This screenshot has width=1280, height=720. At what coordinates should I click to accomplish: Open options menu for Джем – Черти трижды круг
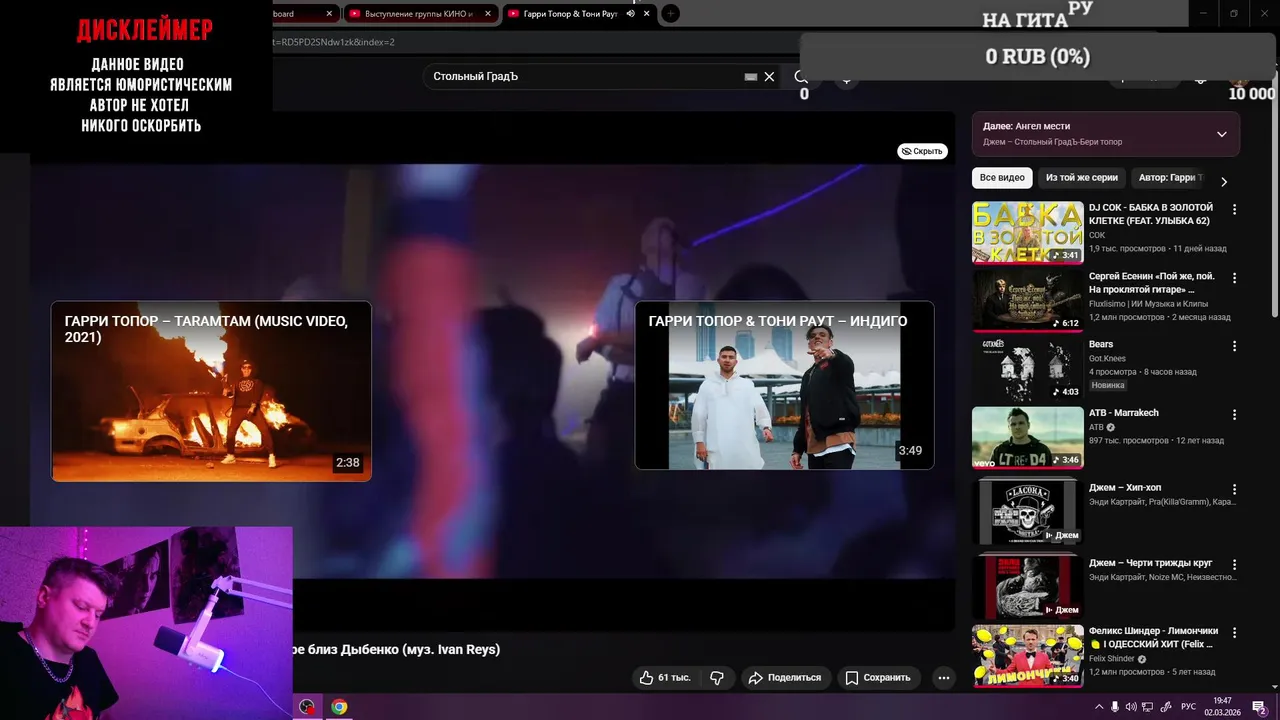click(1234, 565)
